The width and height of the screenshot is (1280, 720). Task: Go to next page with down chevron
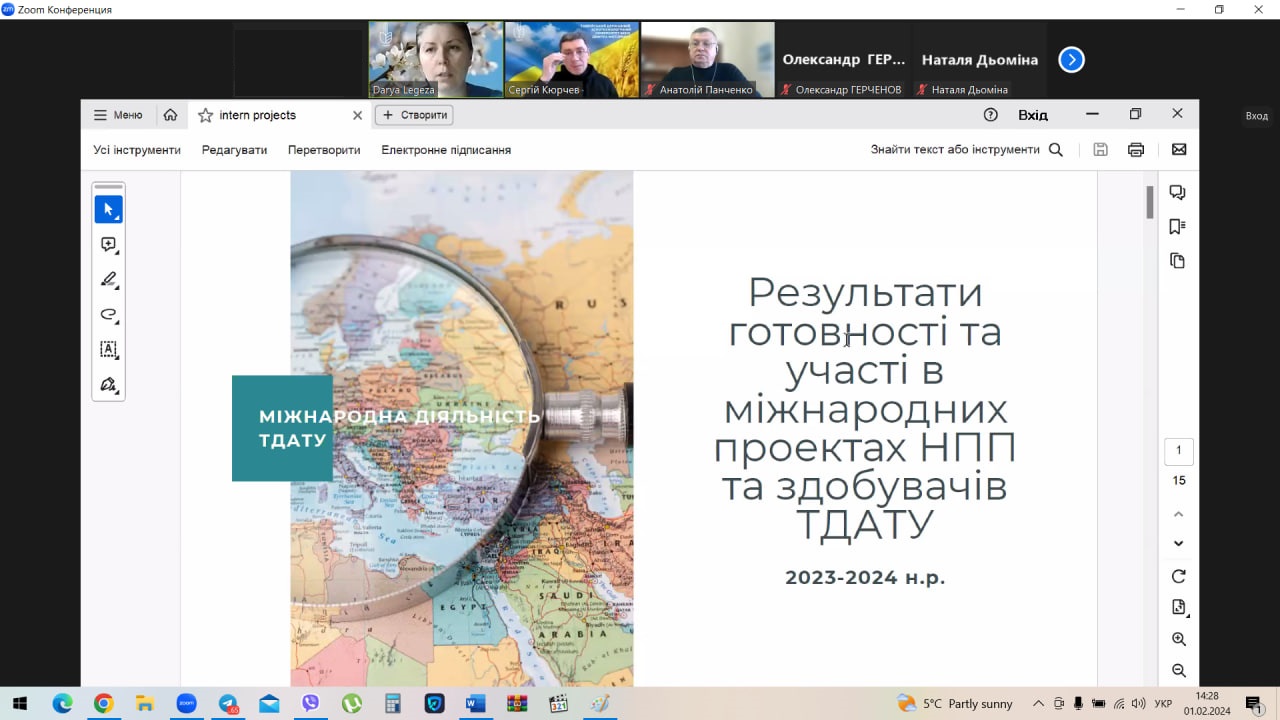(1178, 544)
